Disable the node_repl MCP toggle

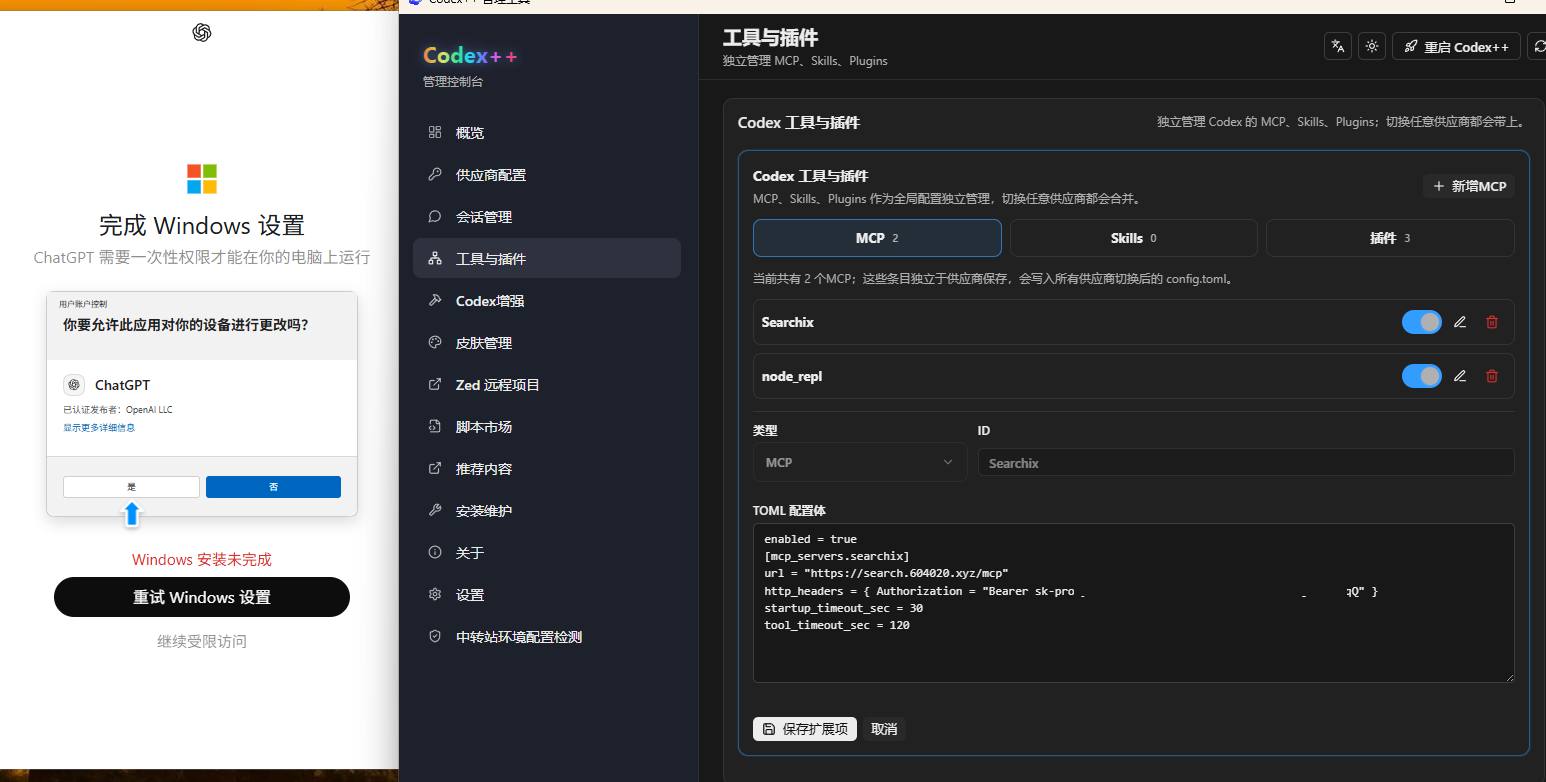click(x=1421, y=376)
